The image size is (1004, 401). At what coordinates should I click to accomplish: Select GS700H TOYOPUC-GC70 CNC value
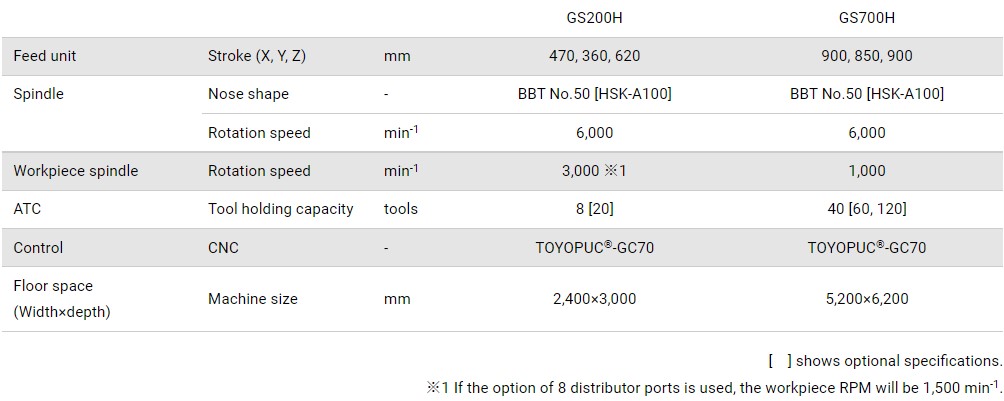(x=866, y=247)
